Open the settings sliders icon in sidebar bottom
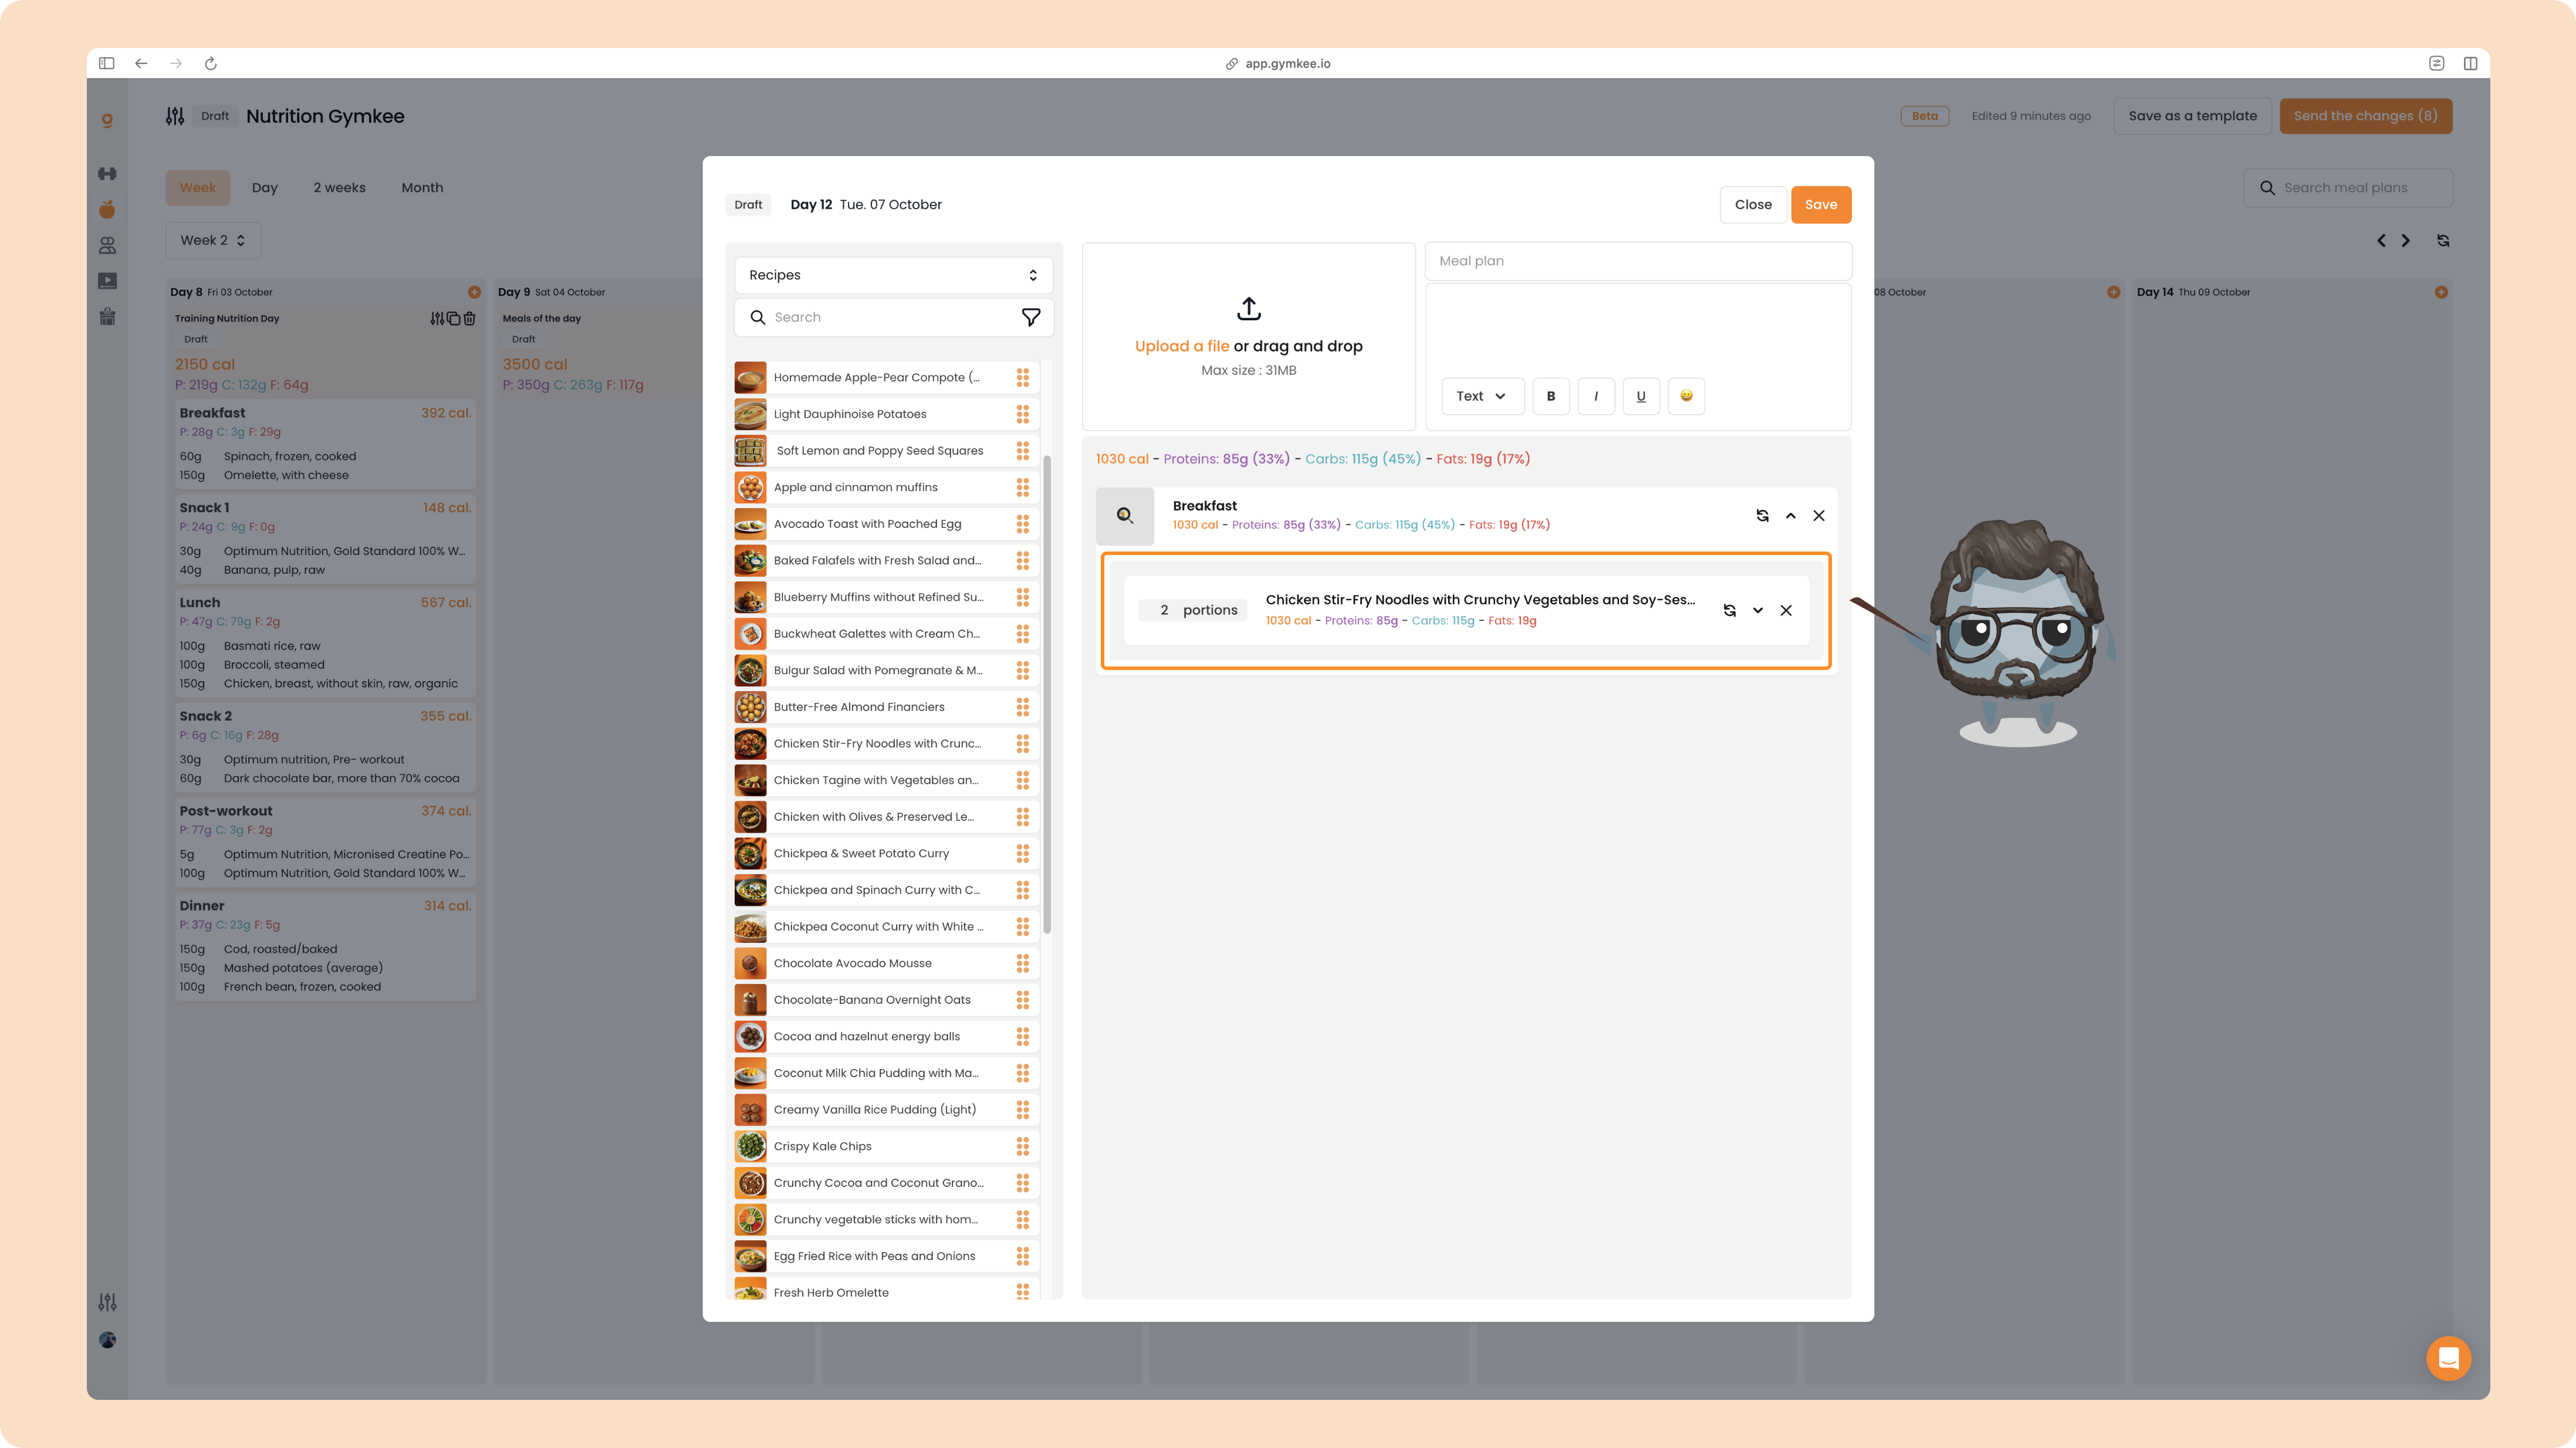2576x1448 pixels. coord(107,1302)
